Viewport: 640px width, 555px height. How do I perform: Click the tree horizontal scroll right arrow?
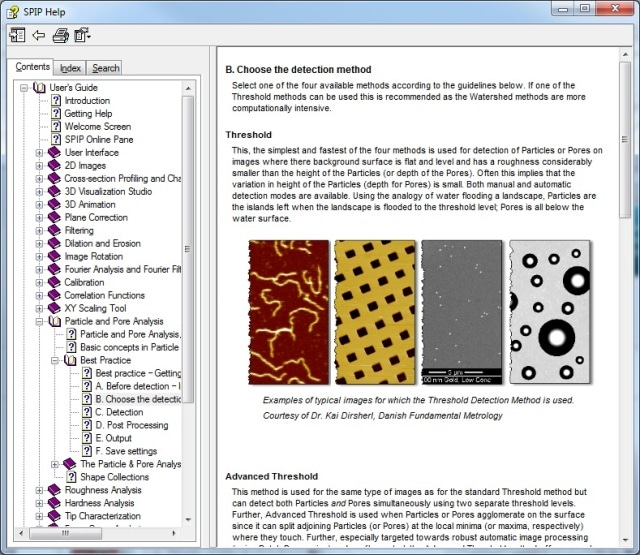pyautogui.click(x=174, y=533)
